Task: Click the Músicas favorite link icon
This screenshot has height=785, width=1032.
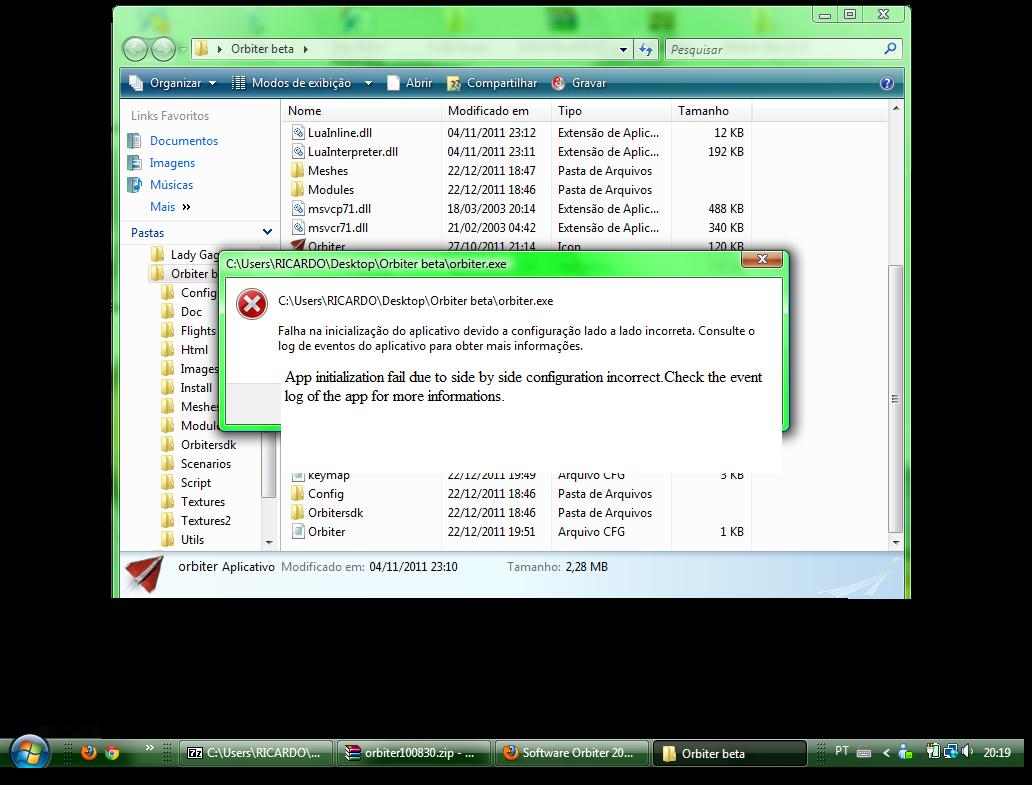Action: 134,185
